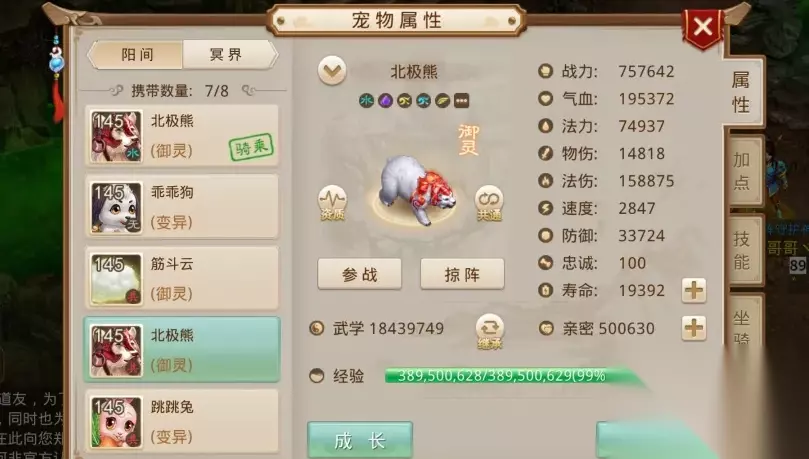The width and height of the screenshot is (809, 459).
Task: Click the 参战 button
Action: pyautogui.click(x=359, y=274)
